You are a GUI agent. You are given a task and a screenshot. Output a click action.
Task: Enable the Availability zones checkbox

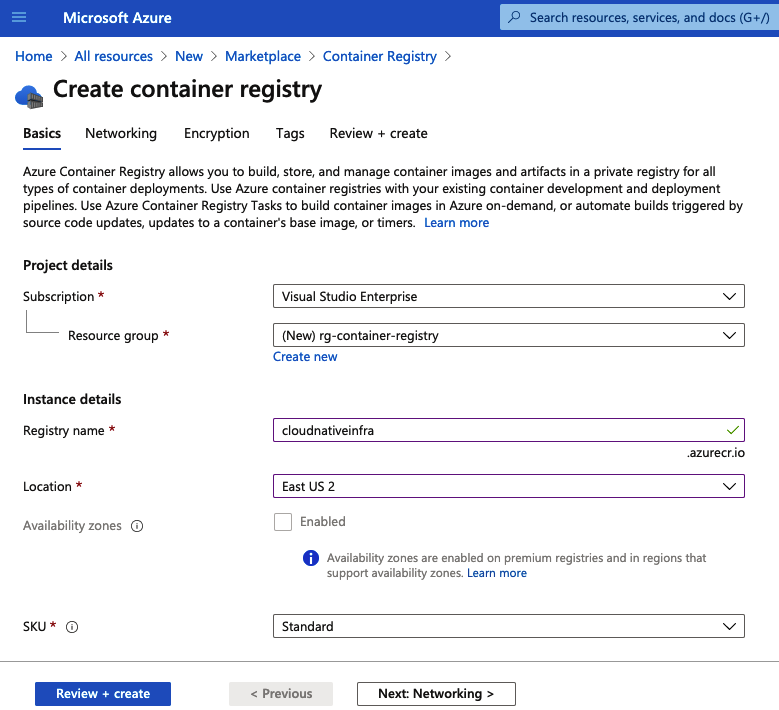[x=283, y=522]
